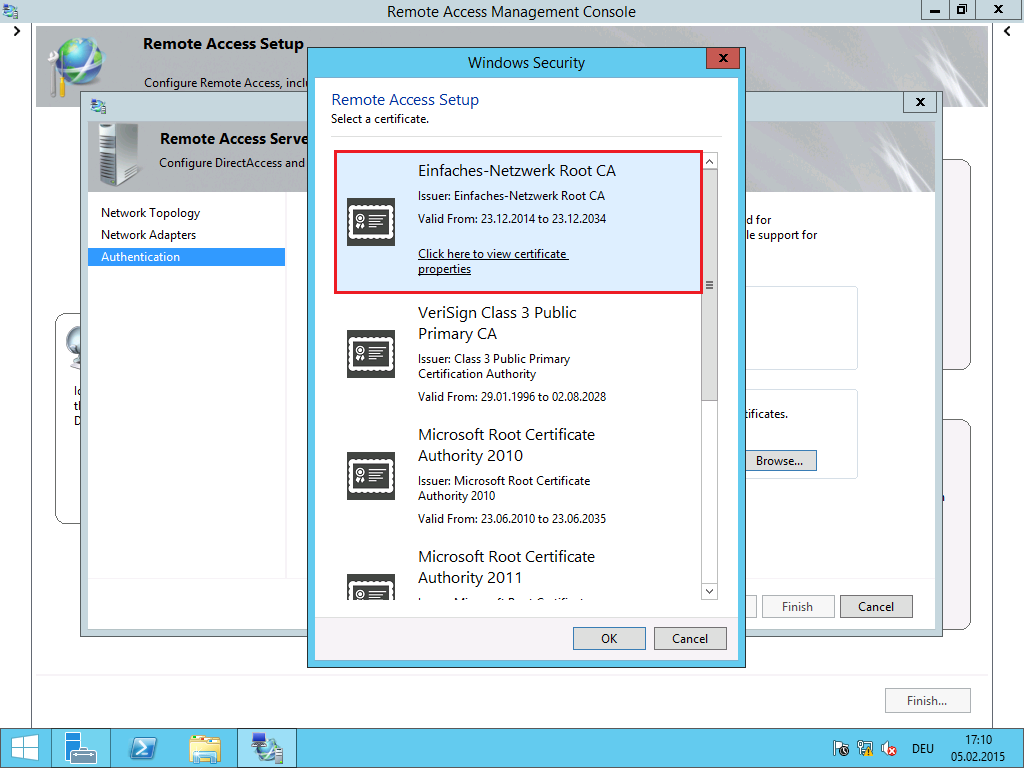Click Finish in the Remote Access Server Setup wizard
Image resolution: width=1024 pixels, height=768 pixels.
pos(797,607)
